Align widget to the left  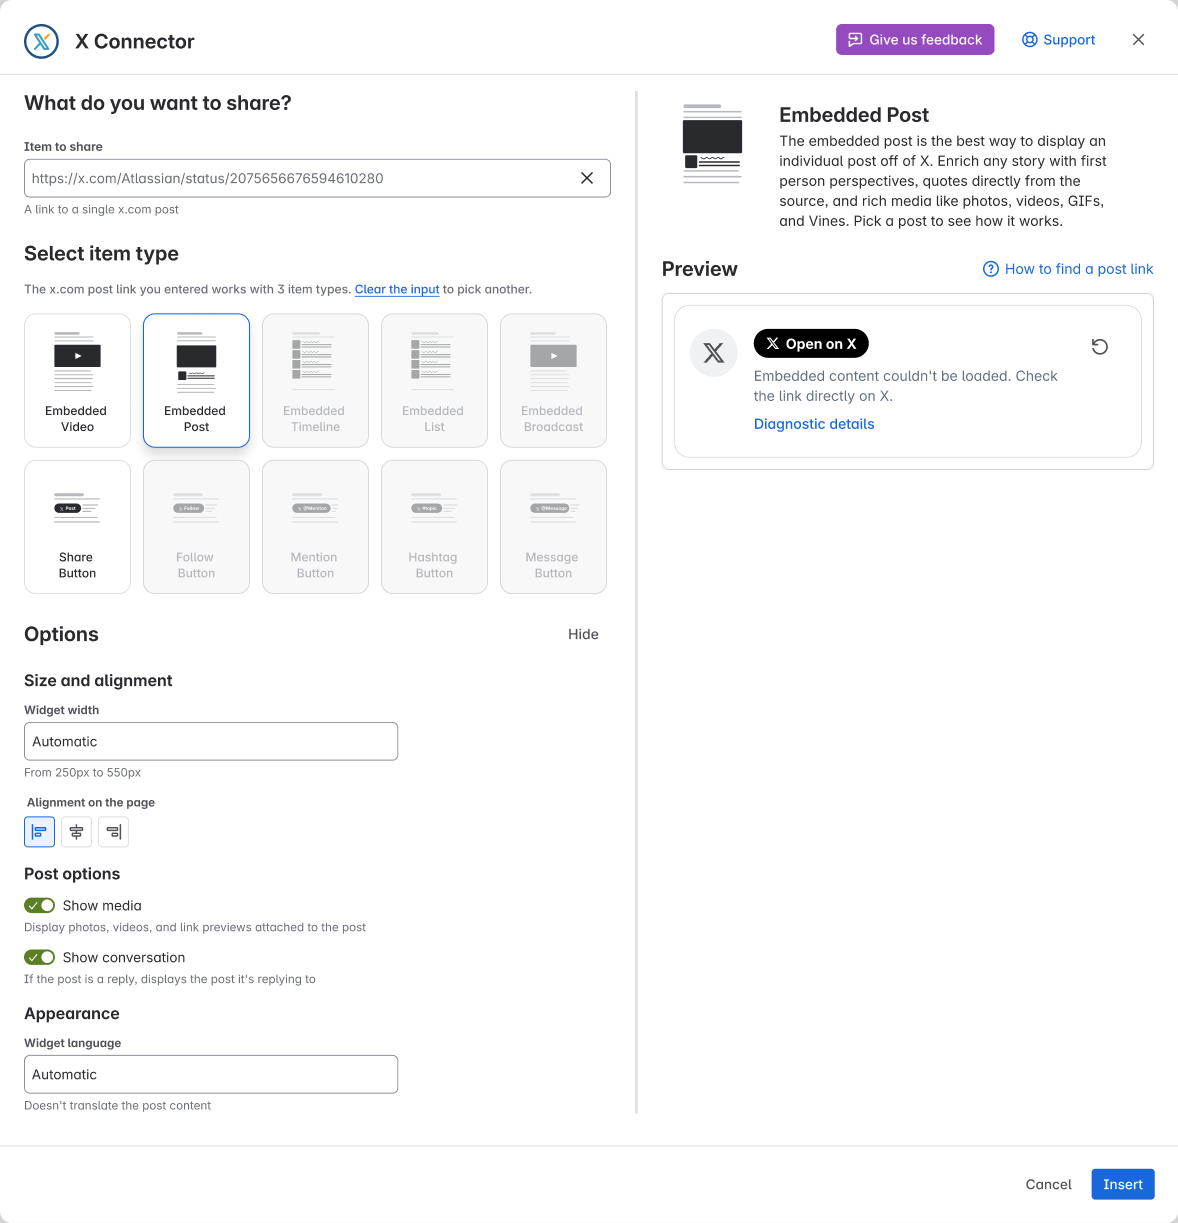[x=40, y=832]
